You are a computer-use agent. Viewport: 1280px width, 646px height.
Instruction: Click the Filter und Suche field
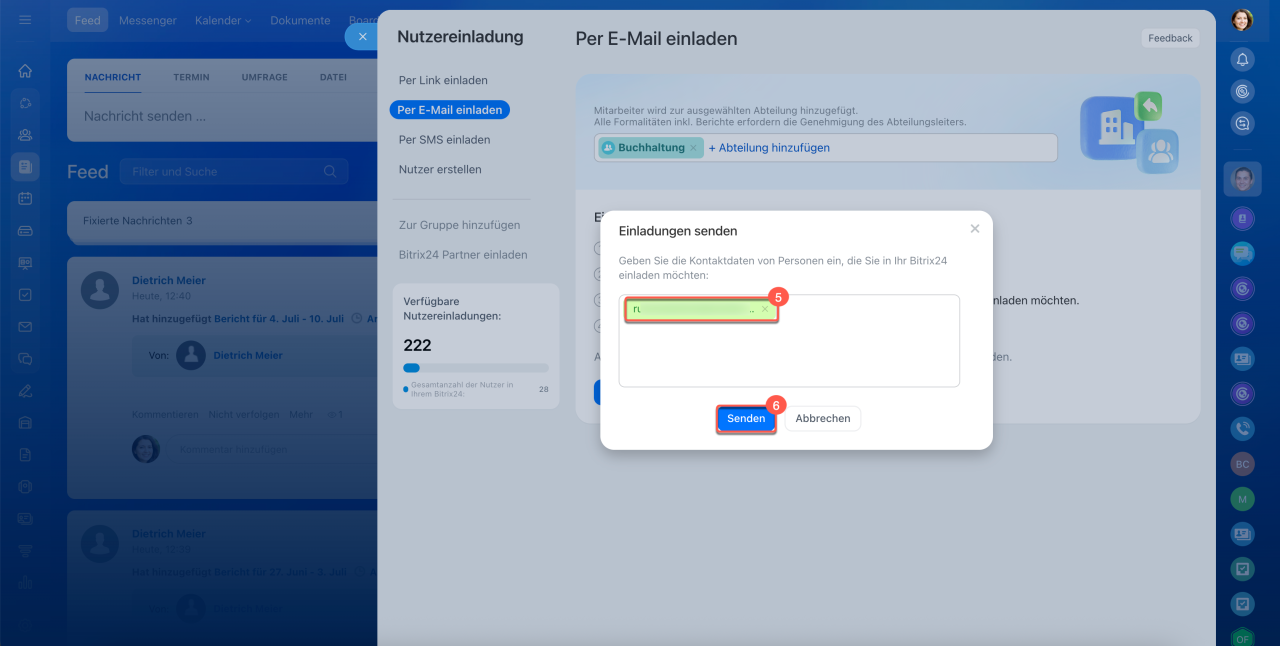pyautogui.click(x=234, y=172)
